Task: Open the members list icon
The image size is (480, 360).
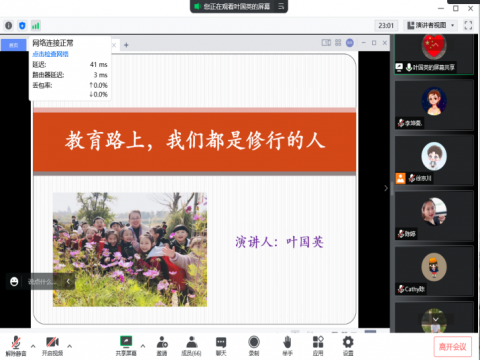Action: click(x=191, y=346)
